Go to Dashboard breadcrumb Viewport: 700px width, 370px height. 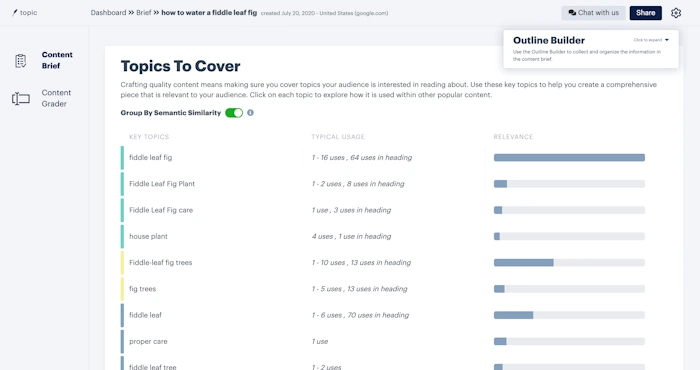[108, 13]
